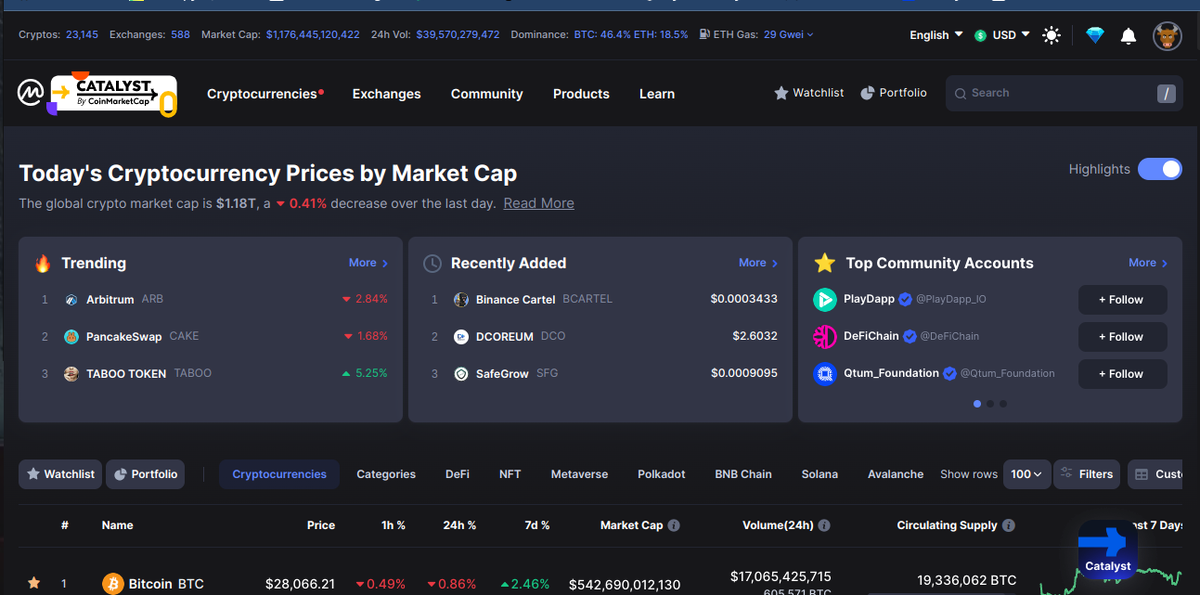
Task: Click the Qtum_Foundation account avatar
Action: 825,373
